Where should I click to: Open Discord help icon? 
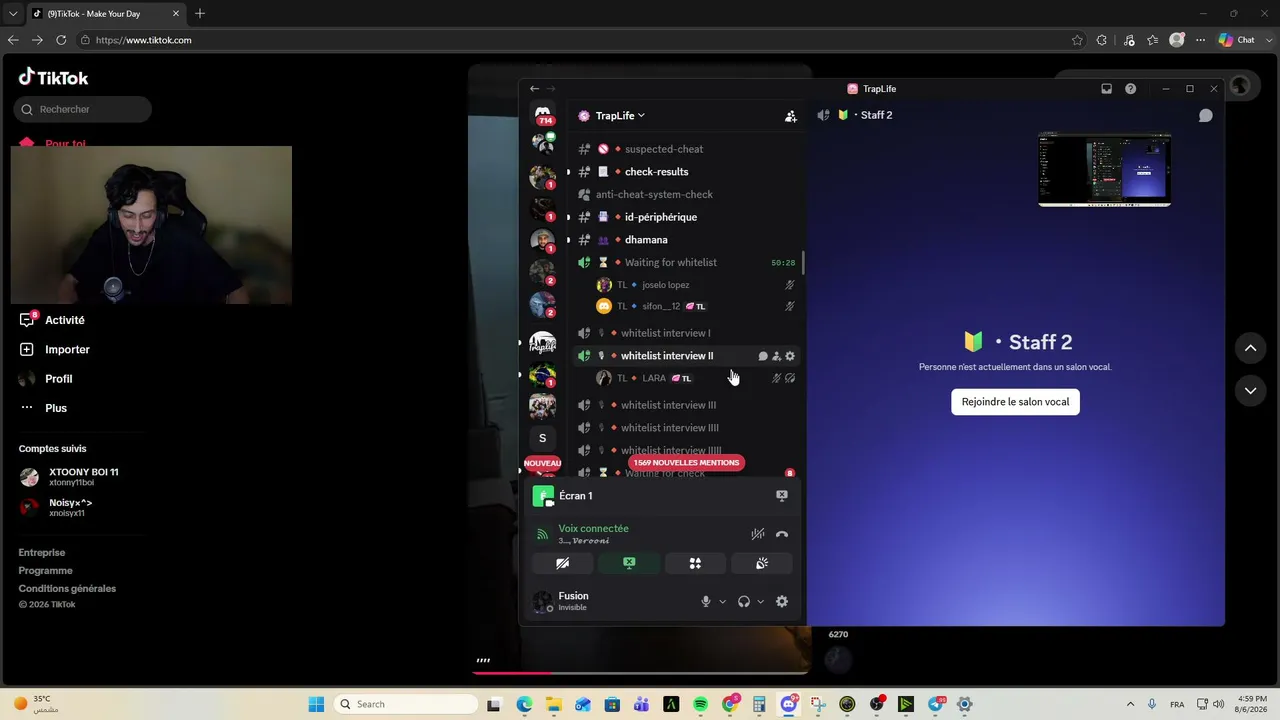click(1131, 89)
